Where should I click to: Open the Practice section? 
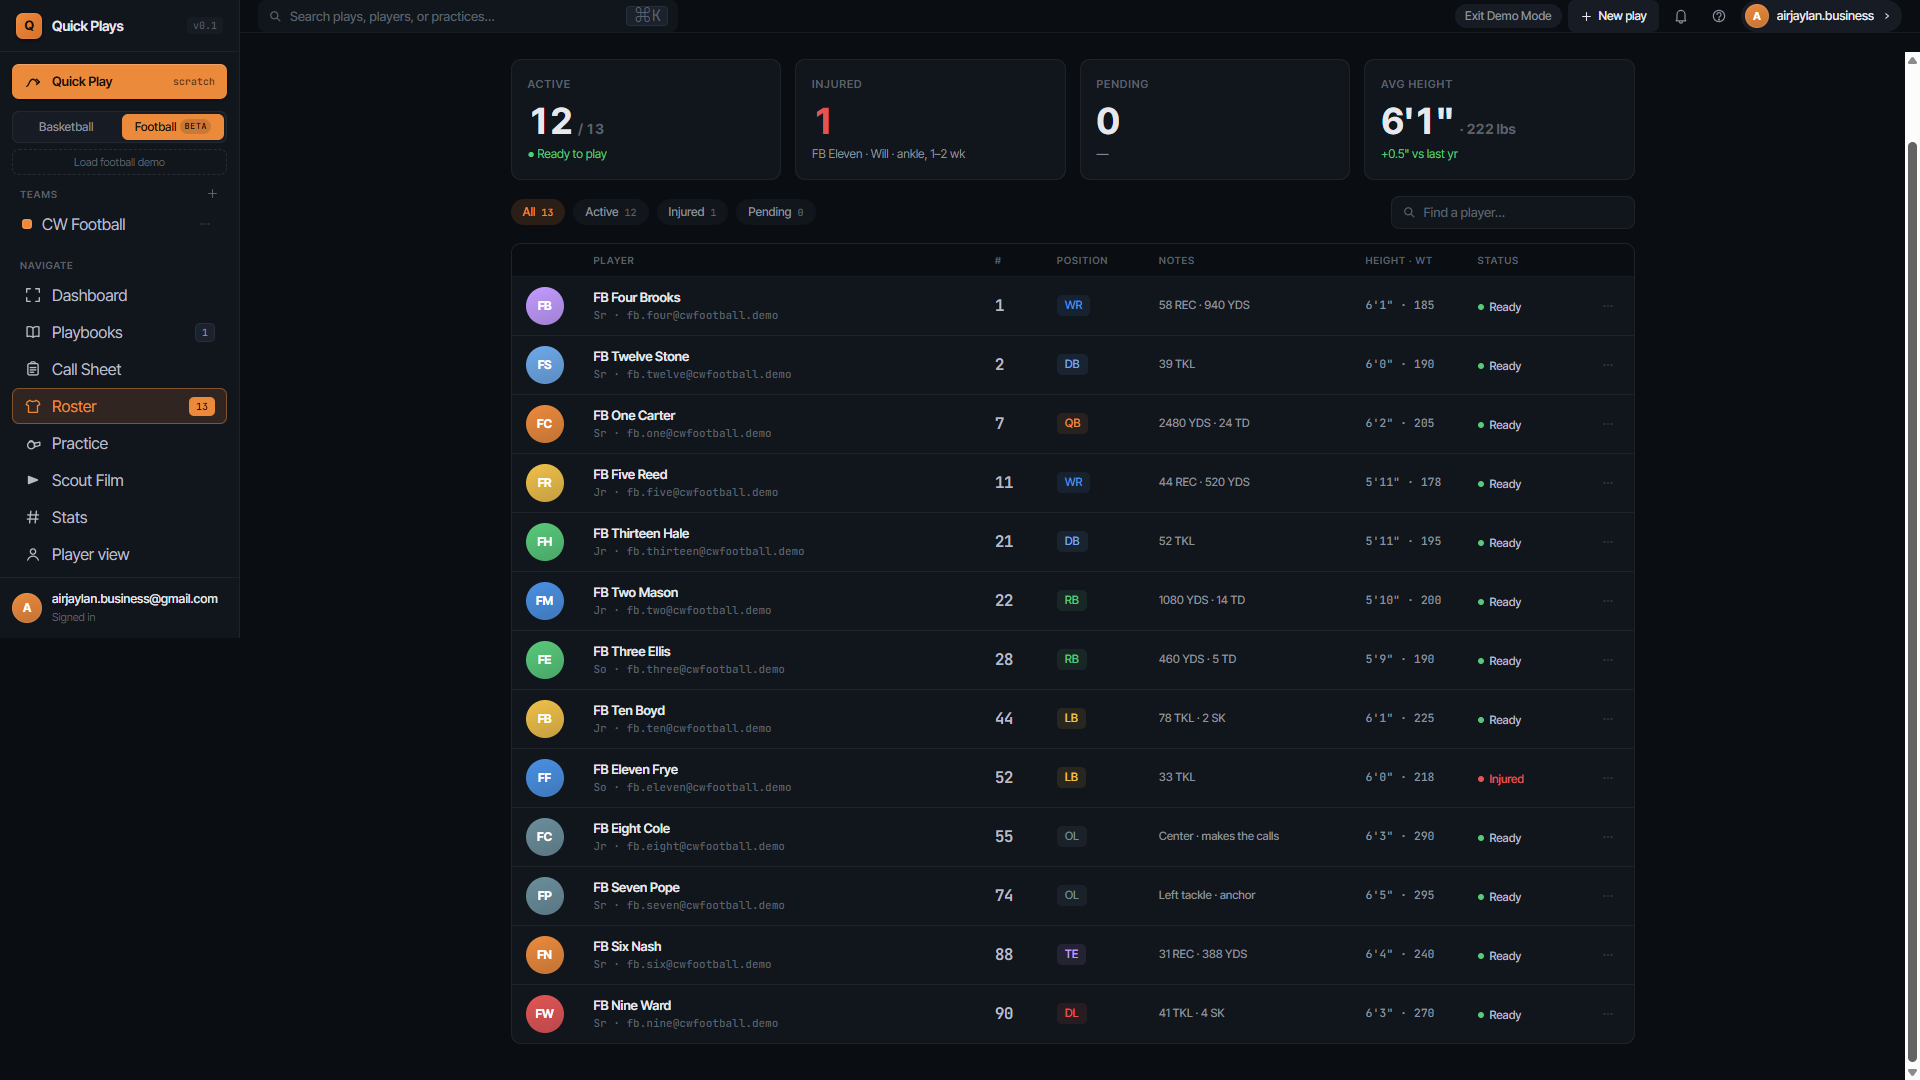pos(119,444)
